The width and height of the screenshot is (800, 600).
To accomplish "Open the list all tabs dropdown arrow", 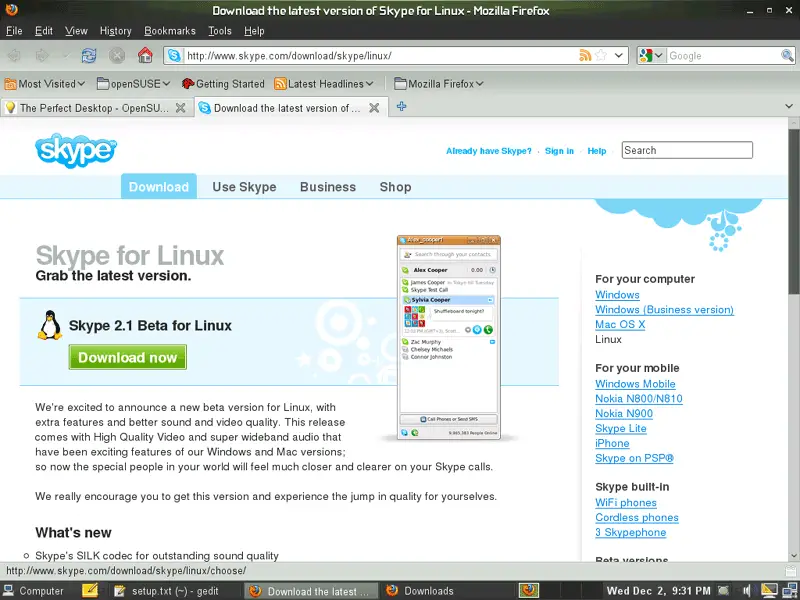I will click(789, 107).
